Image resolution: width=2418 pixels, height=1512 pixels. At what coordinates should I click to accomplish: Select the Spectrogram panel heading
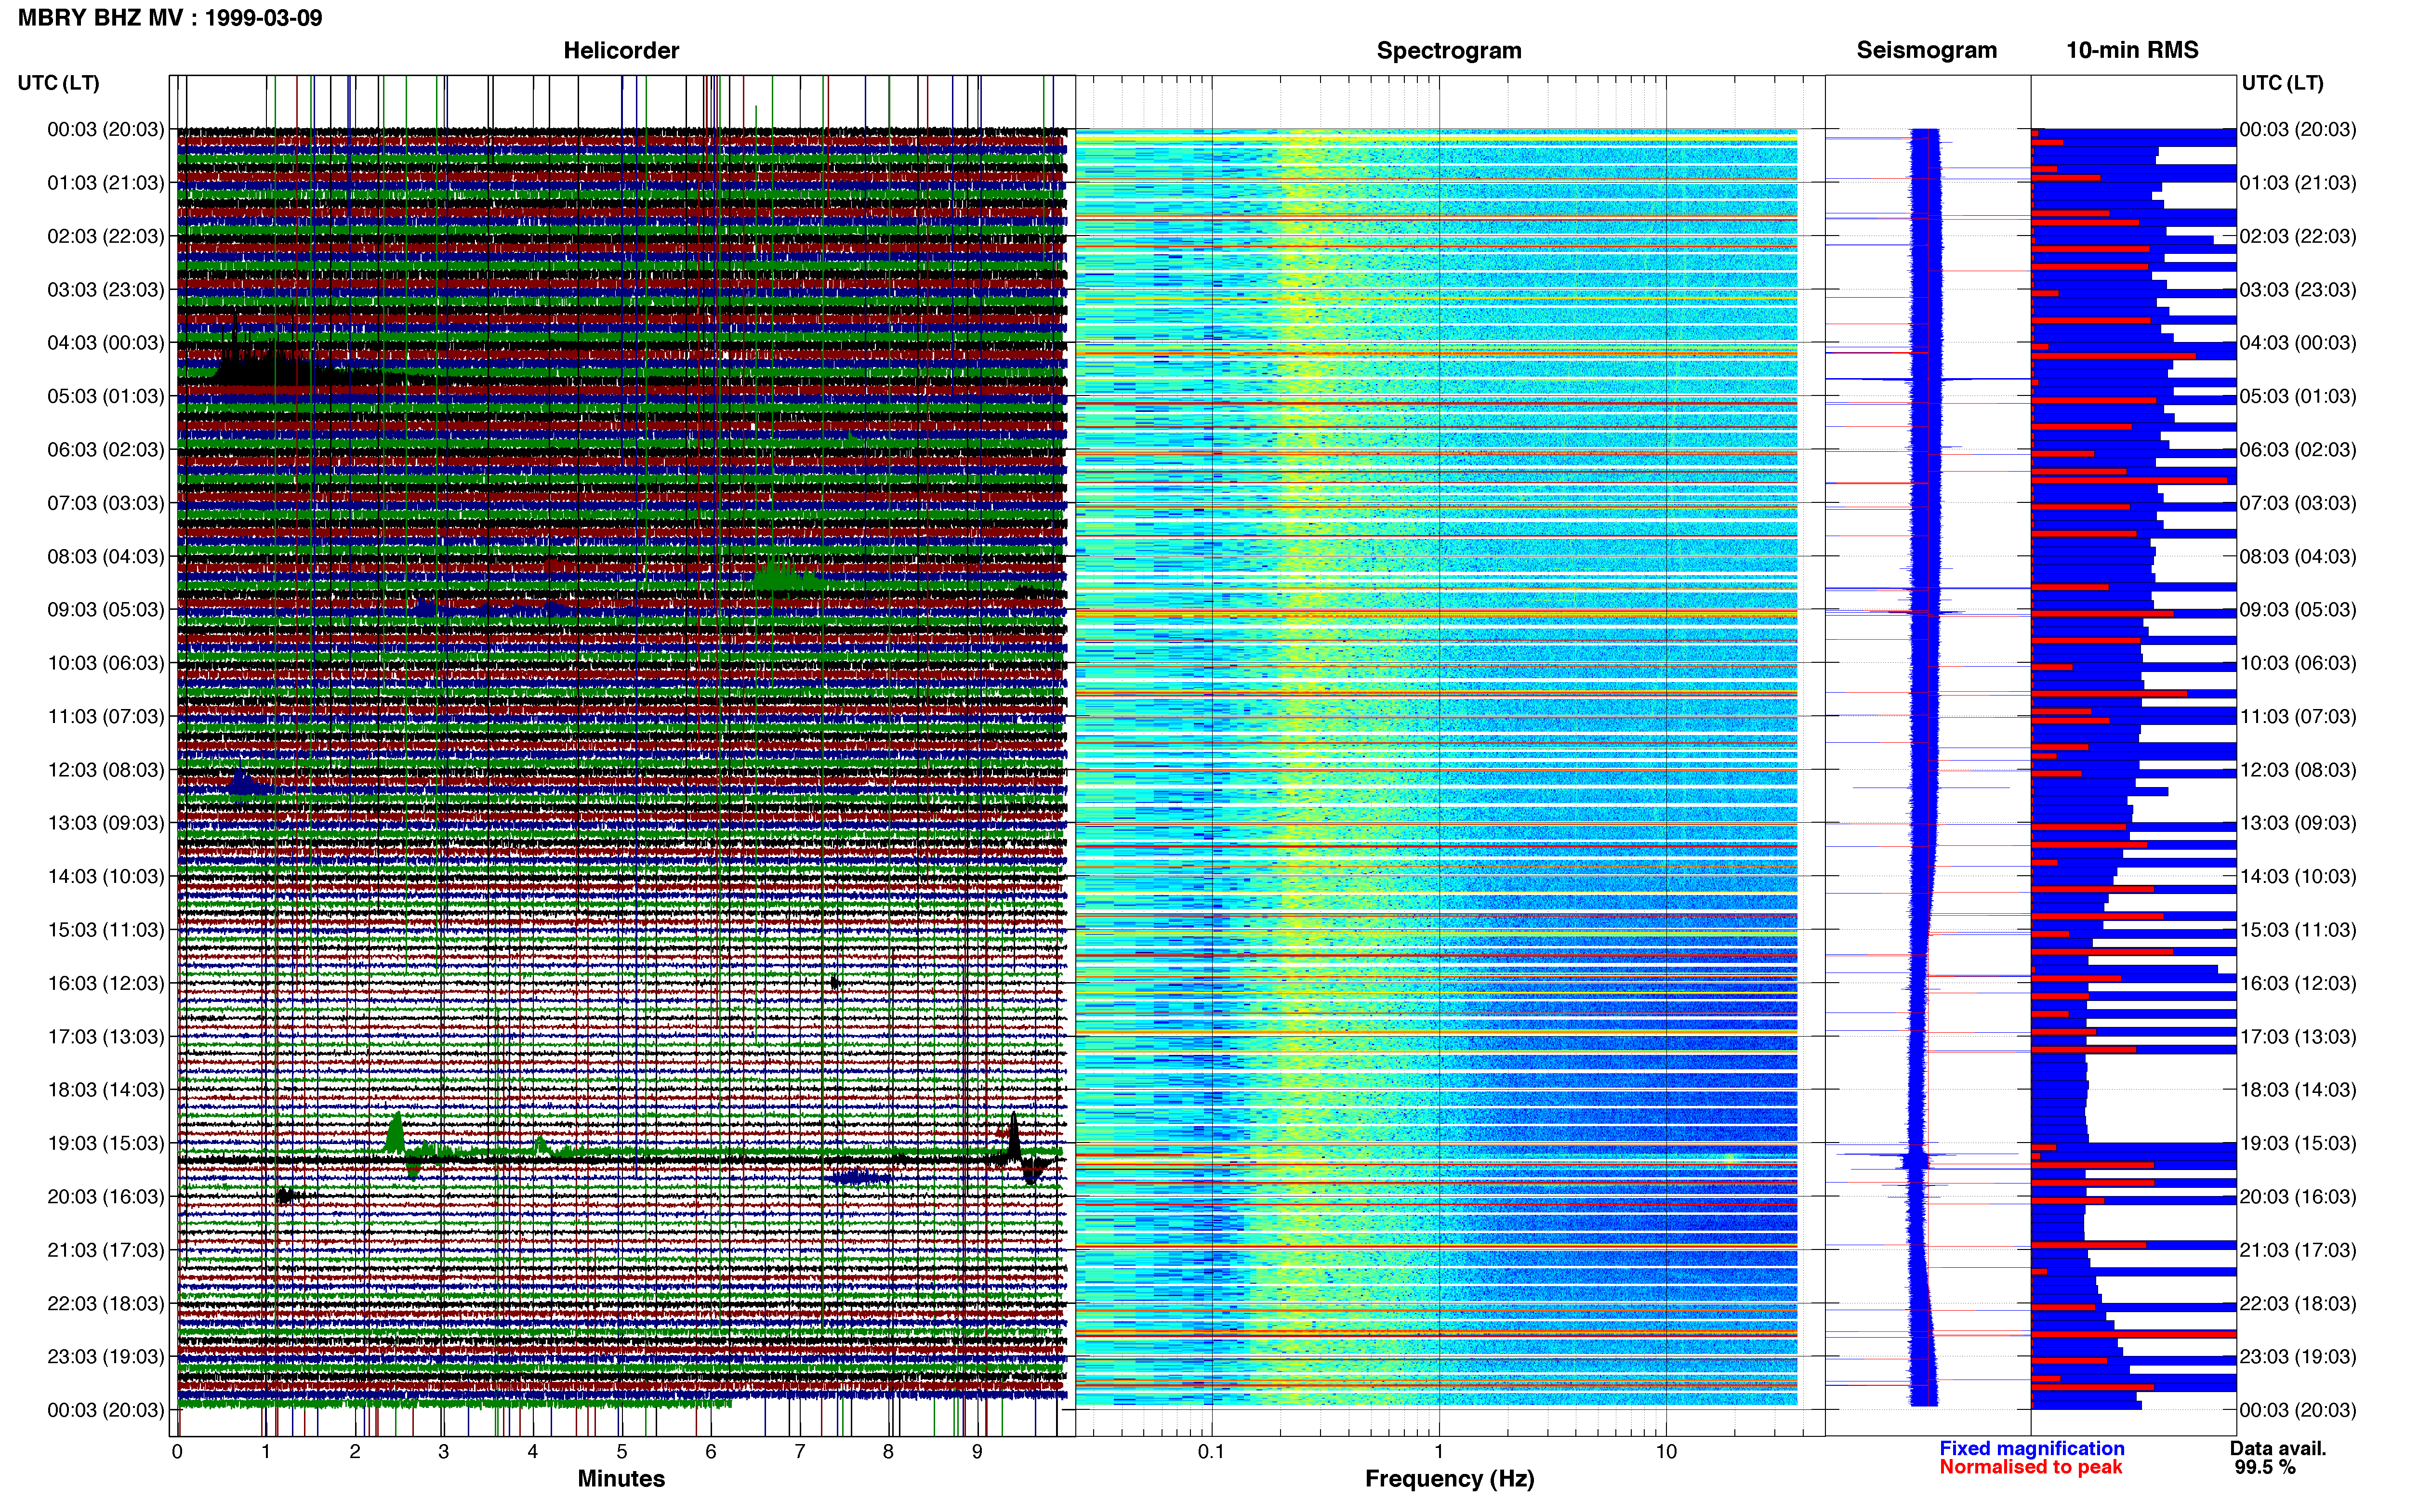click(x=1449, y=50)
